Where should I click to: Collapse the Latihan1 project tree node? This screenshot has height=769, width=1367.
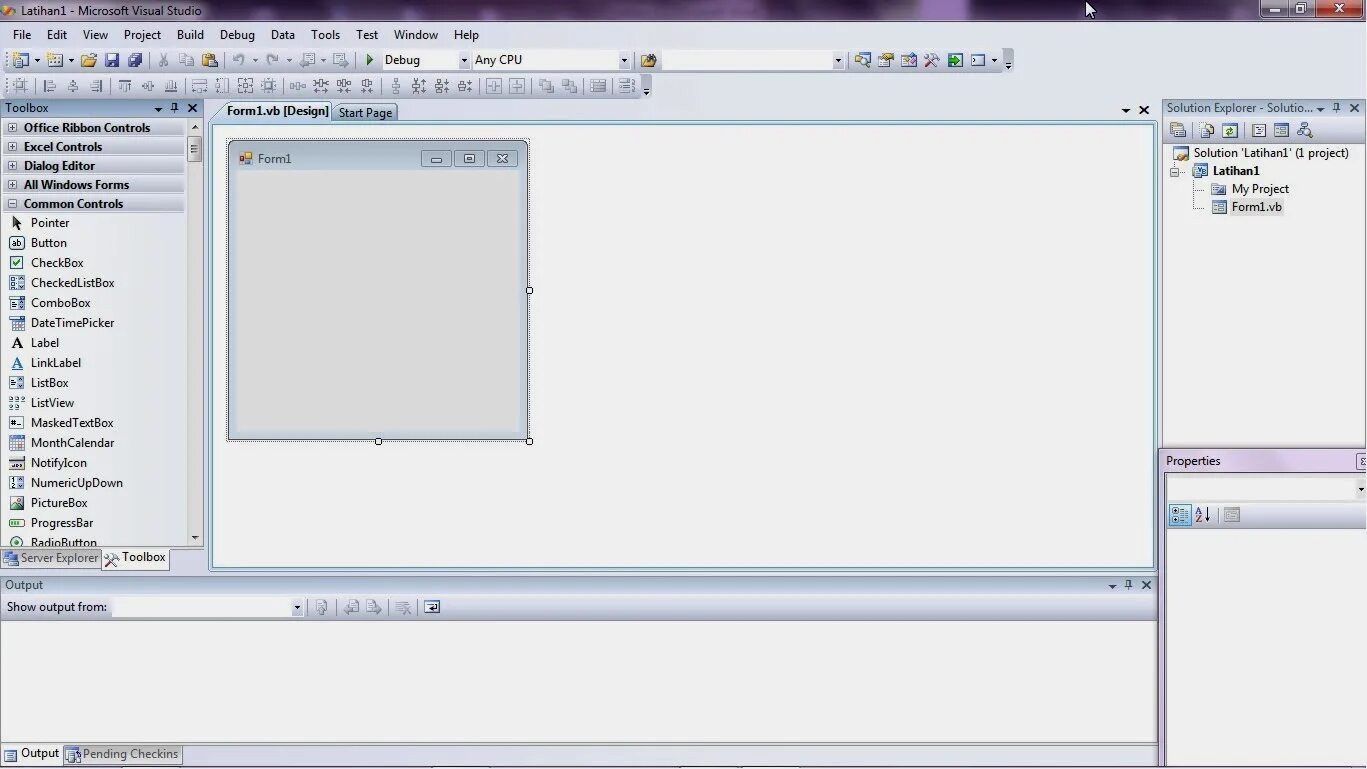click(1176, 172)
